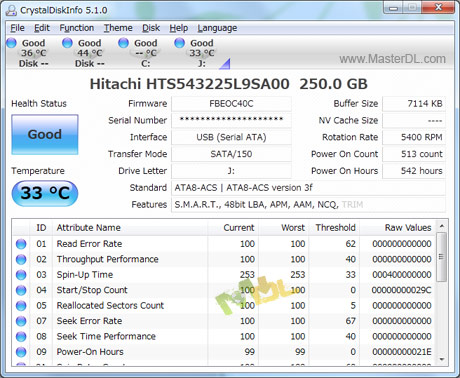Select the Reallocated Sectors Count row text
The image size is (460, 378).
(110, 305)
